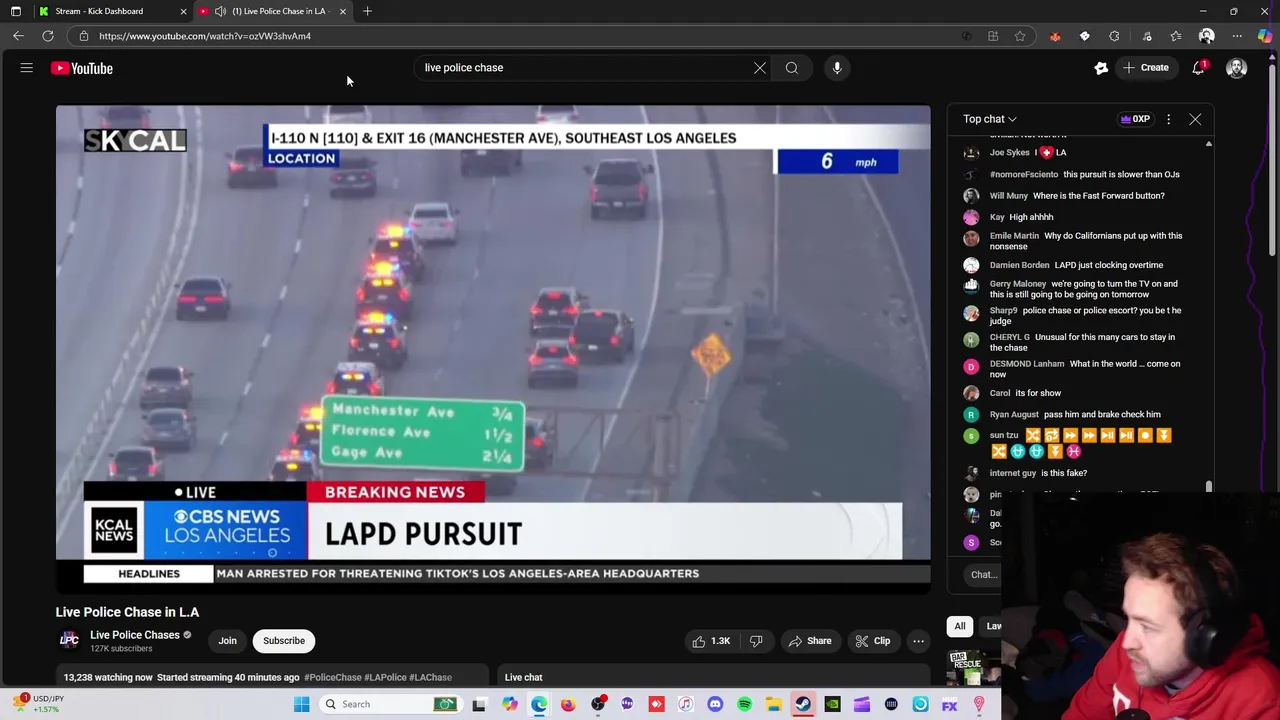Image resolution: width=1280 pixels, height=720 pixels.
Task: Close the Live Police Chase tab
Action: click(x=343, y=11)
